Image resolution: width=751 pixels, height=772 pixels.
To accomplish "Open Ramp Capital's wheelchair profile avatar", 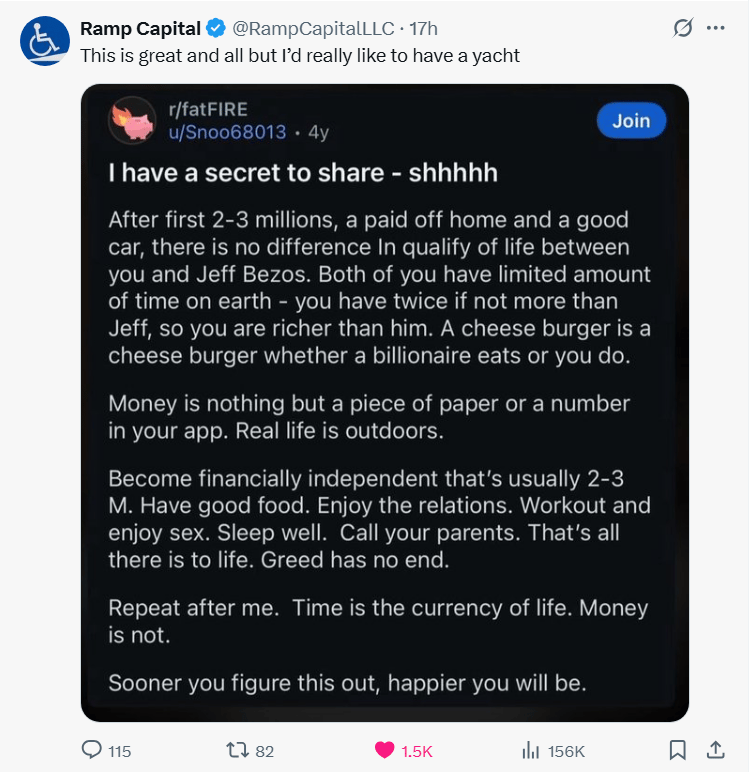I will click(45, 41).
